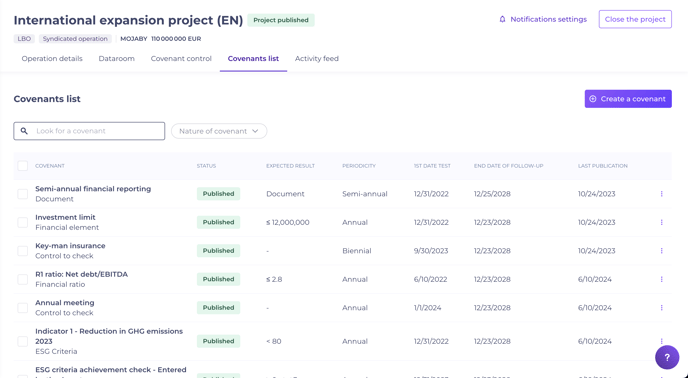Open Indicator 1 Reduction in GHG emissions covenant
Viewport: 688px width, 378px height.
pyautogui.click(x=109, y=336)
